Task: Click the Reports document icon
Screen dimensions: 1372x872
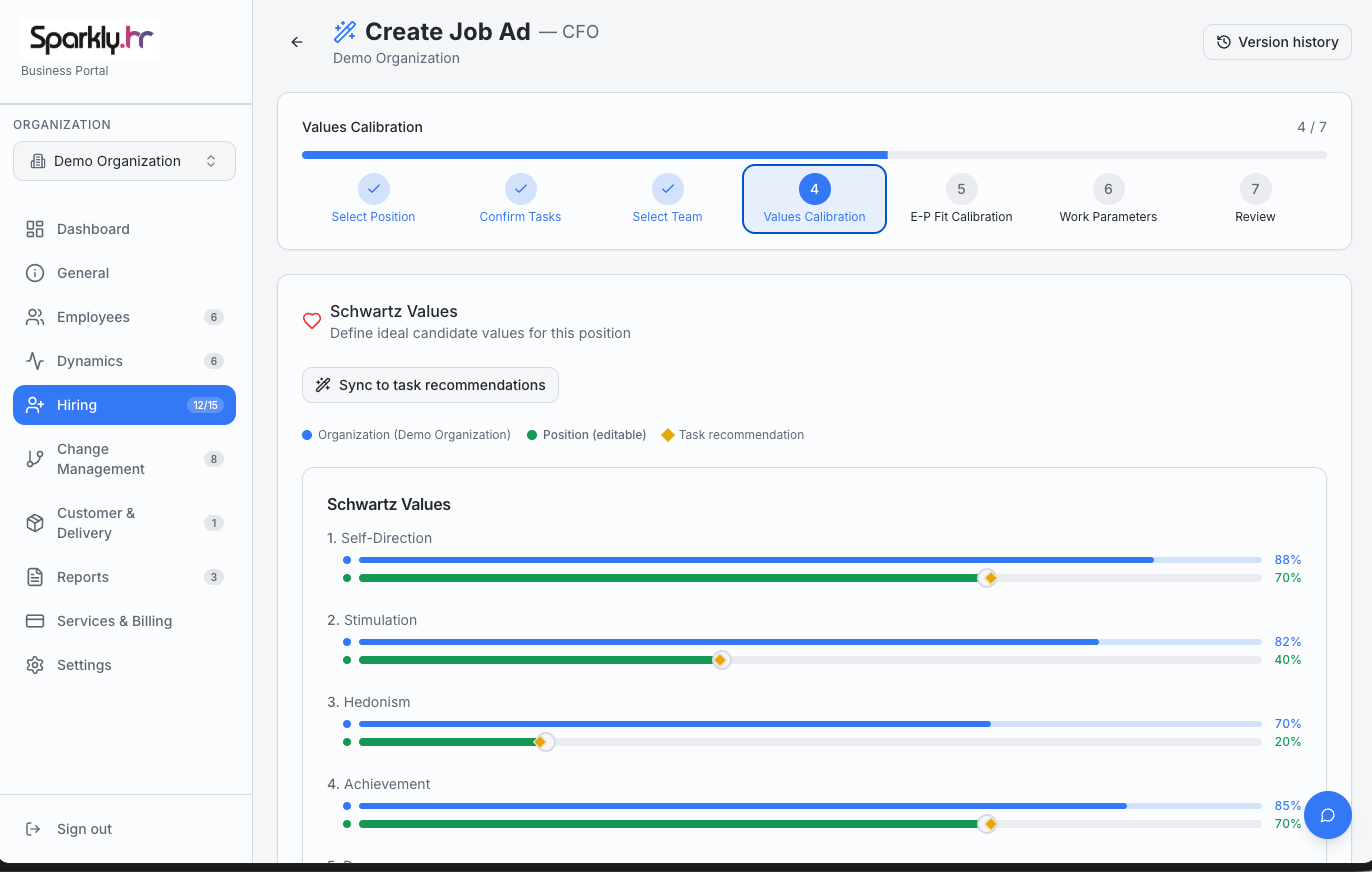Action: pyautogui.click(x=35, y=577)
